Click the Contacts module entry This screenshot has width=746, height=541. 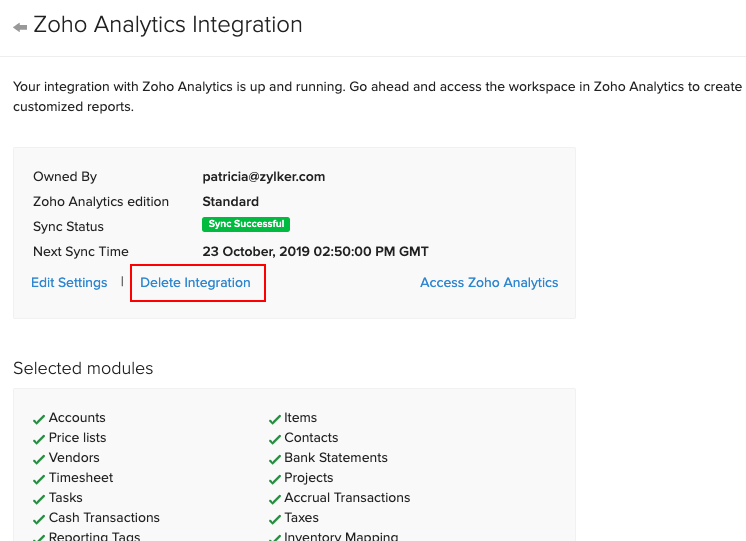pyautogui.click(x=311, y=437)
